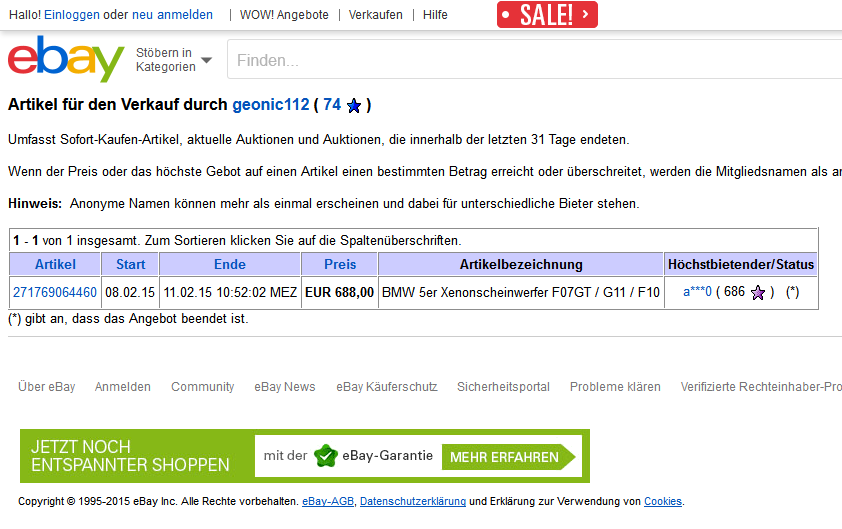Click JETZT NOCH ENTSPANNTER SHOPPEN banner text
This screenshot has width=842, height=529.
click(x=130, y=456)
